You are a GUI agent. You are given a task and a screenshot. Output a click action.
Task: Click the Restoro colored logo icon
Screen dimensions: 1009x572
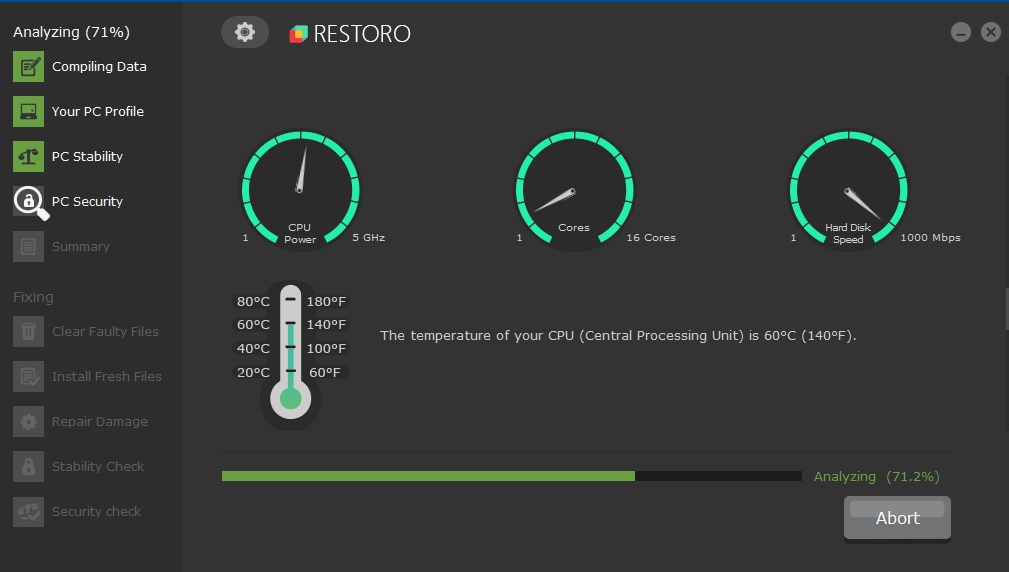298,33
